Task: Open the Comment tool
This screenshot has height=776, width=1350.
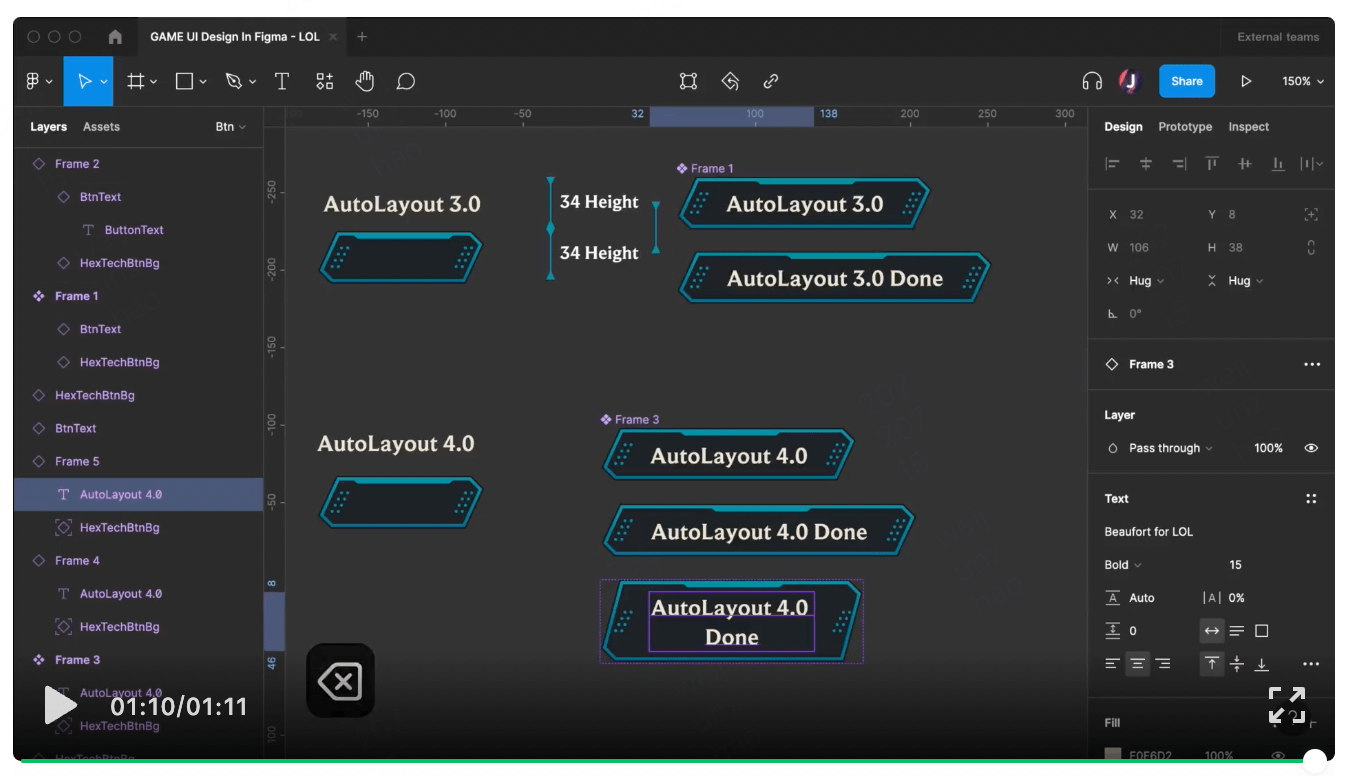Action: (405, 81)
